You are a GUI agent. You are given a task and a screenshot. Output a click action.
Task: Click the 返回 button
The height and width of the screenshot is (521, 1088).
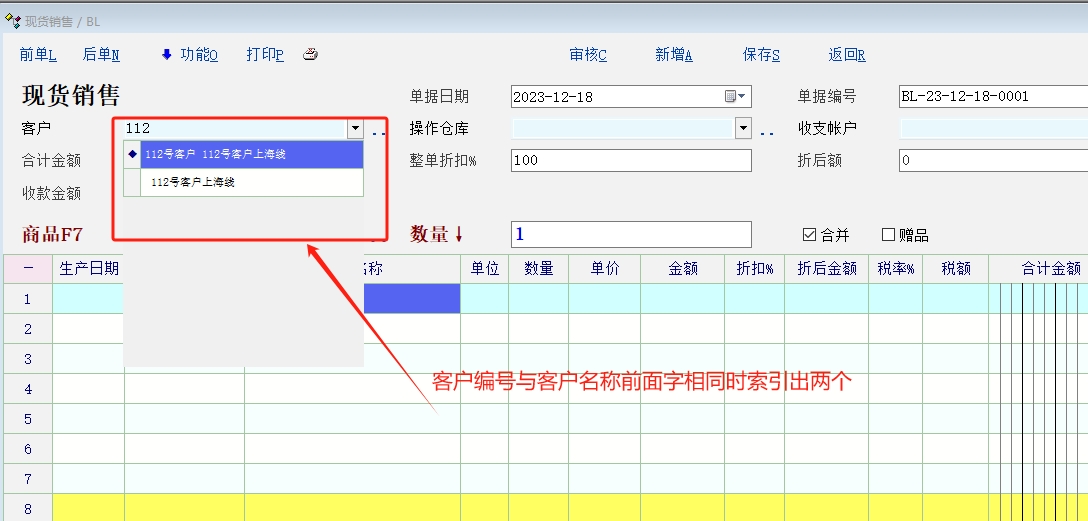point(847,55)
